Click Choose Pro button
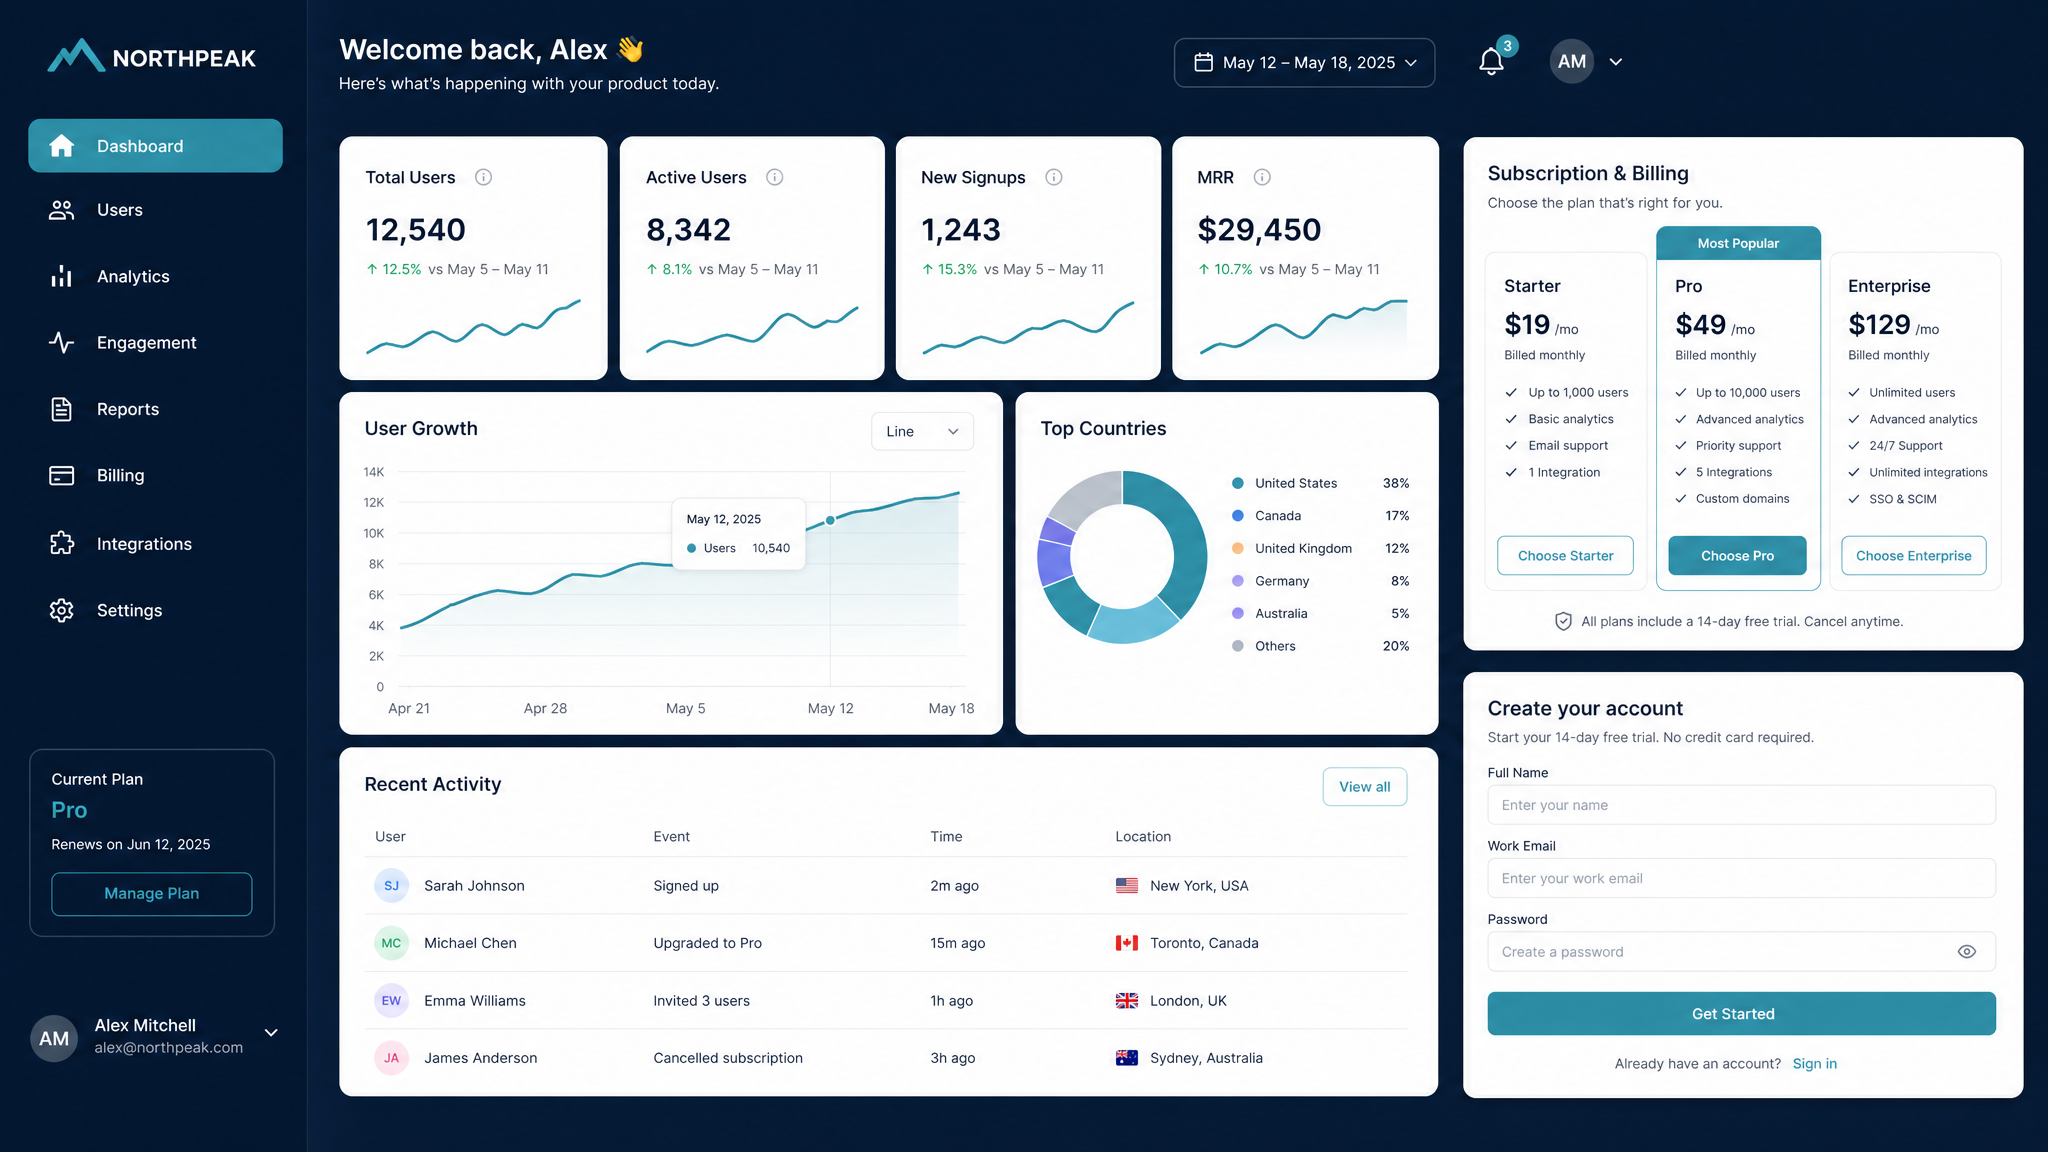The width and height of the screenshot is (2048, 1152). coord(1737,556)
